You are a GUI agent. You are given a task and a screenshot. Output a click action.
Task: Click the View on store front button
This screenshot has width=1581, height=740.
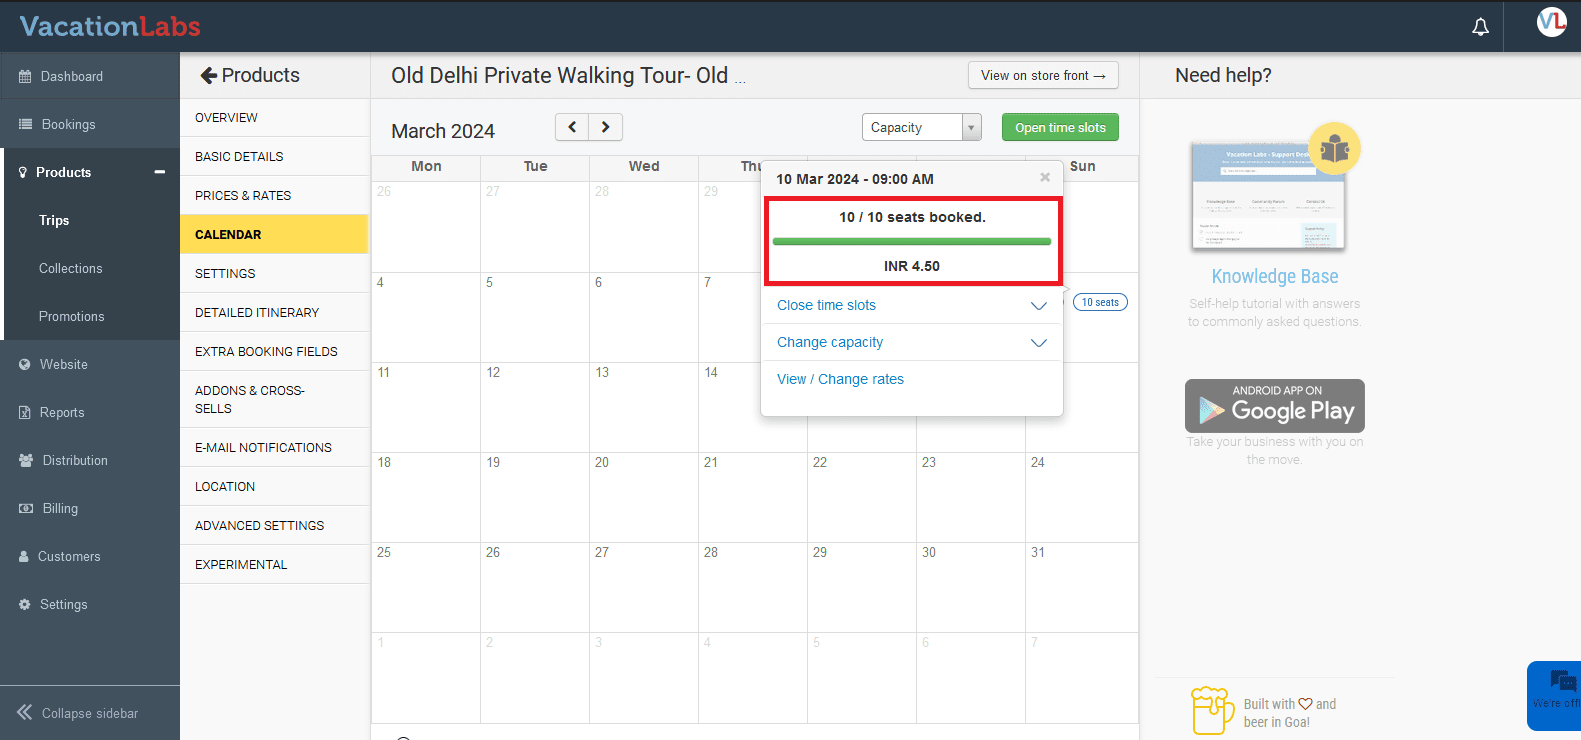coord(1042,75)
